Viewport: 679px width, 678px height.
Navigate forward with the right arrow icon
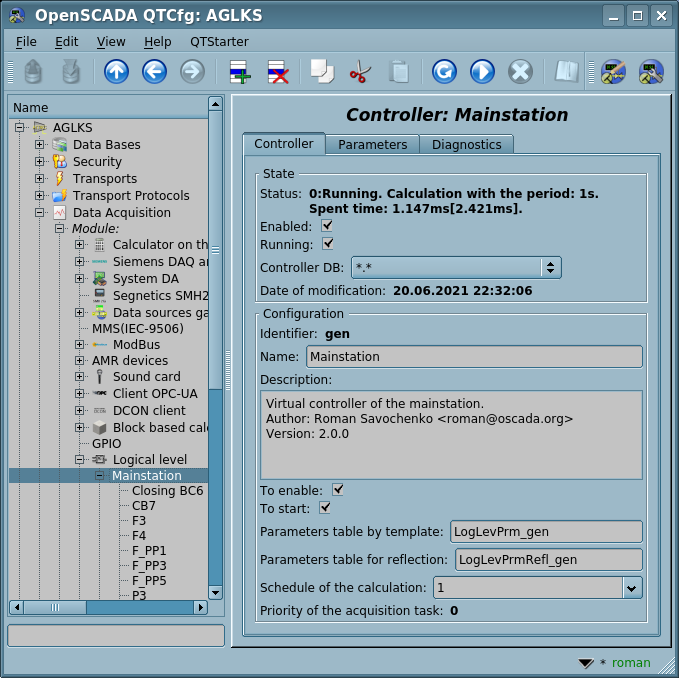[x=192, y=71]
